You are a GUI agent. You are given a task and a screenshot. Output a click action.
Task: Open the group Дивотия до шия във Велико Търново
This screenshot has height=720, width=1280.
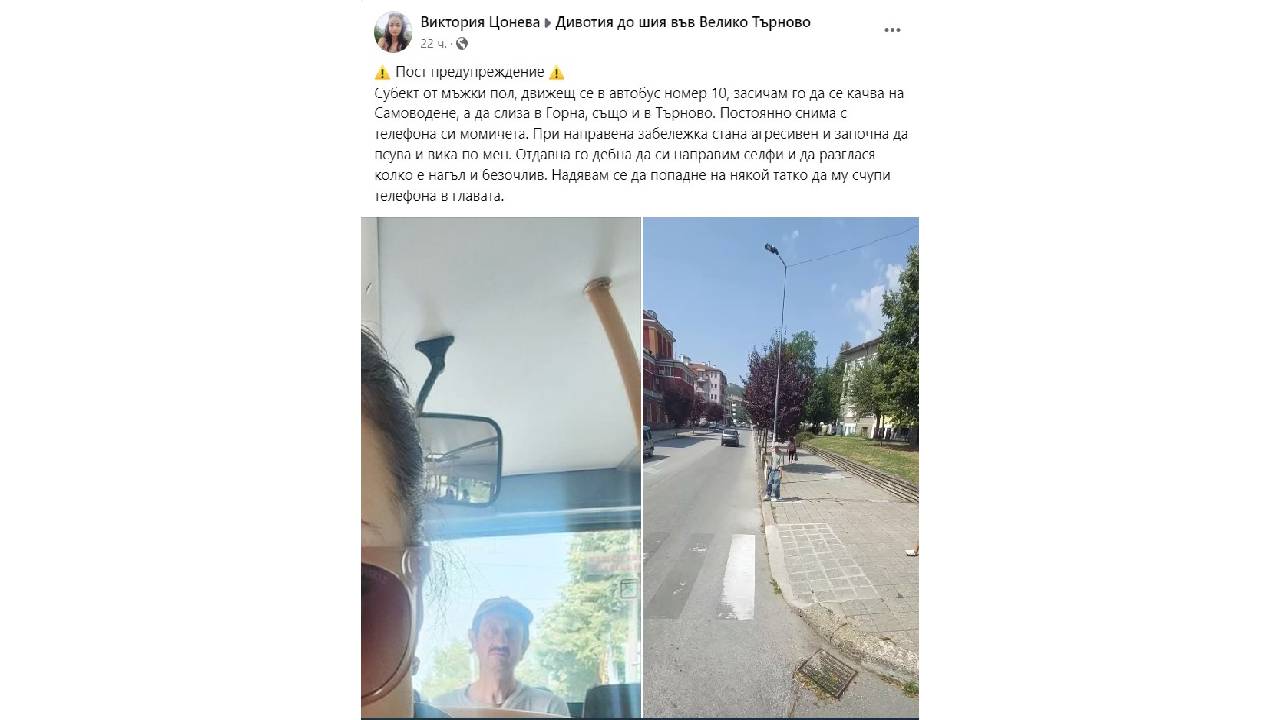tap(683, 22)
